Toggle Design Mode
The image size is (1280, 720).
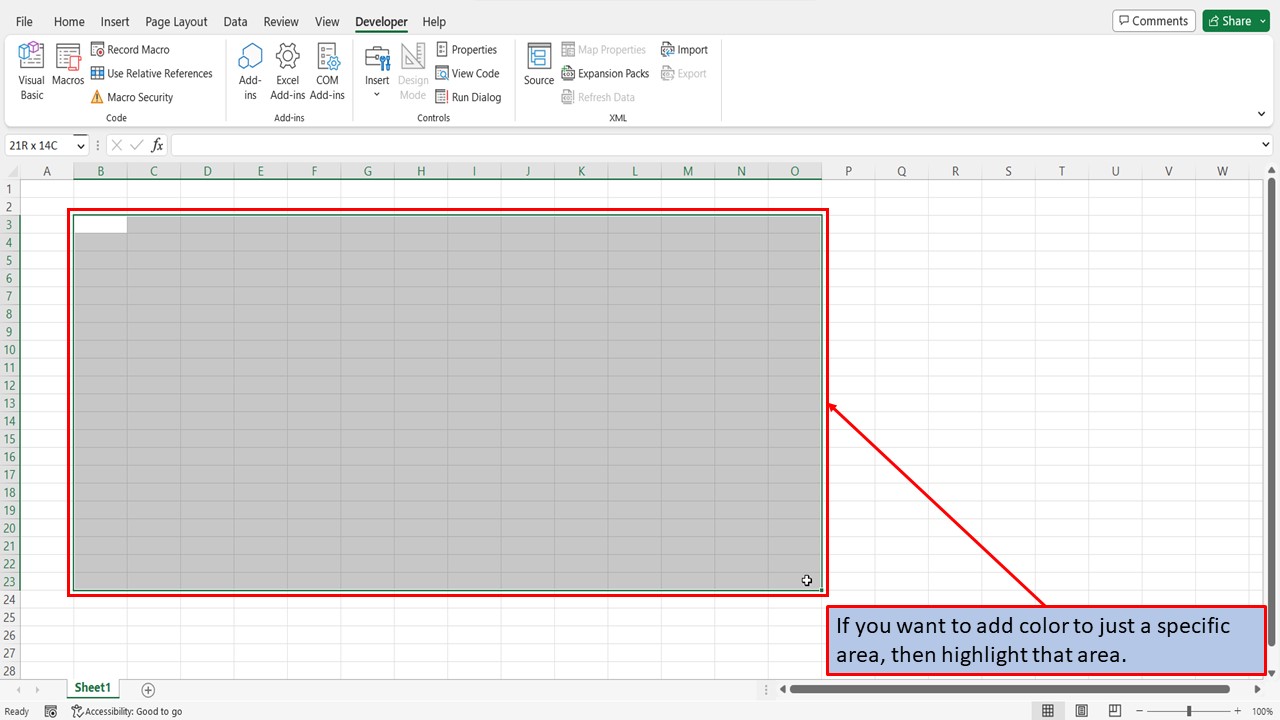tap(412, 68)
